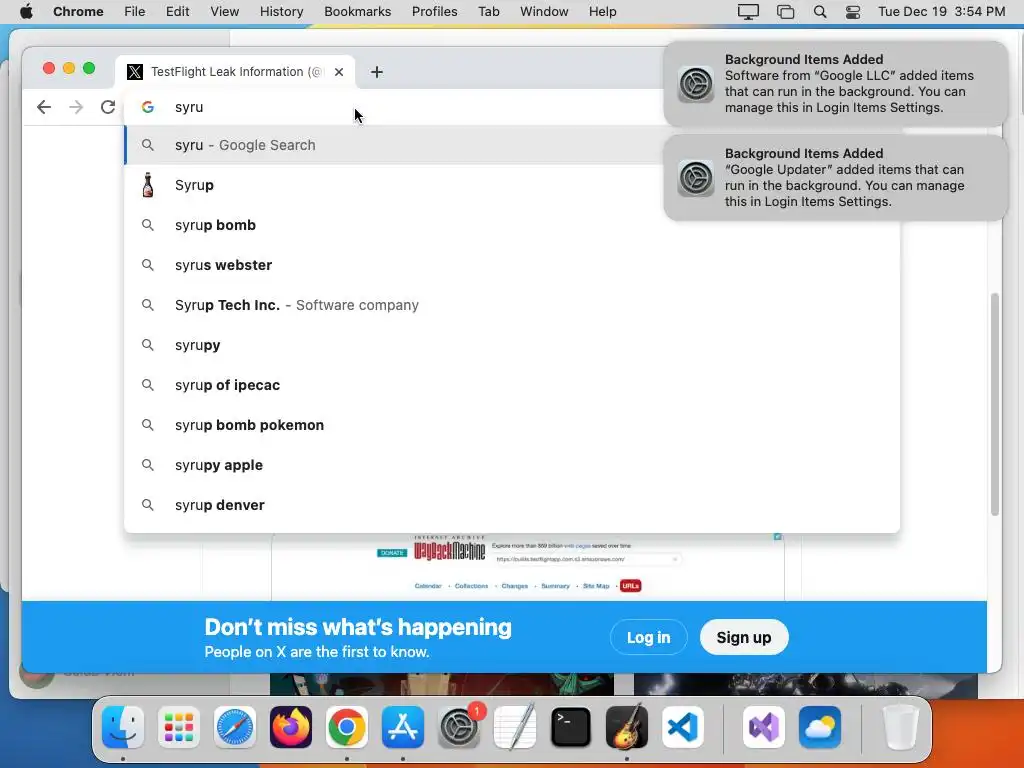Click the Chrome icon in the Dock
This screenshot has width=1024, height=768.
pyautogui.click(x=347, y=727)
